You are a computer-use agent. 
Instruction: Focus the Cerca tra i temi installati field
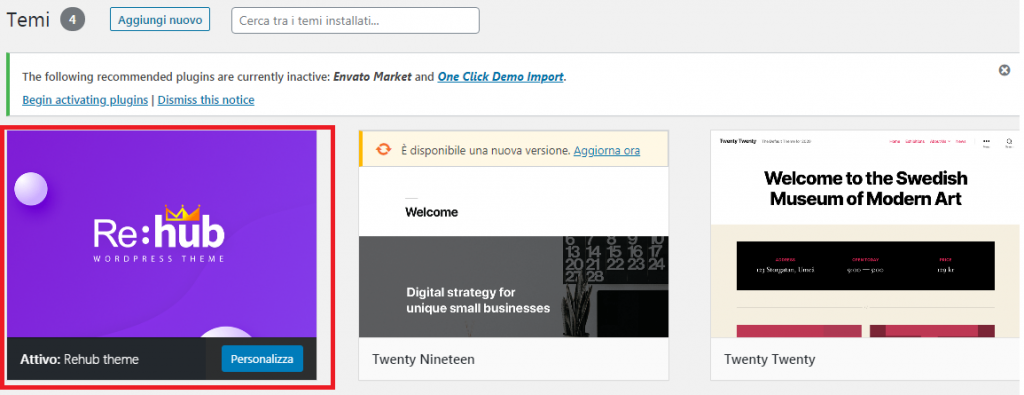[x=355, y=20]
